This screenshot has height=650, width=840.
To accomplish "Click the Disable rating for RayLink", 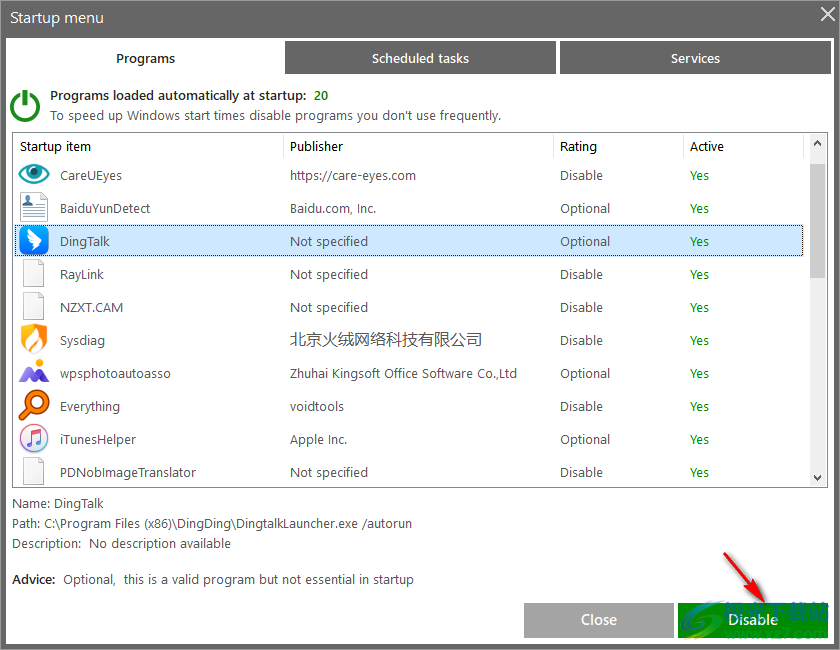I will pos(581,274).
